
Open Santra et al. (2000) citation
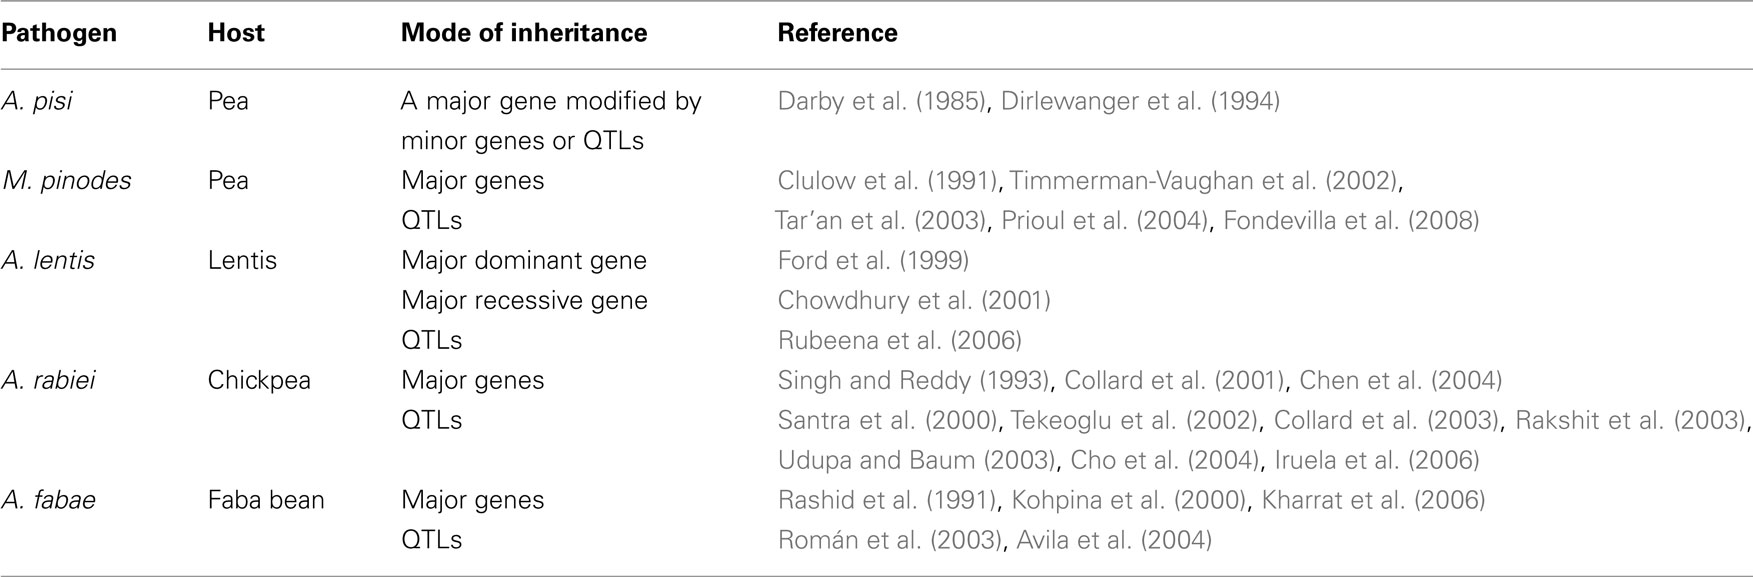[x=887, y=421]
